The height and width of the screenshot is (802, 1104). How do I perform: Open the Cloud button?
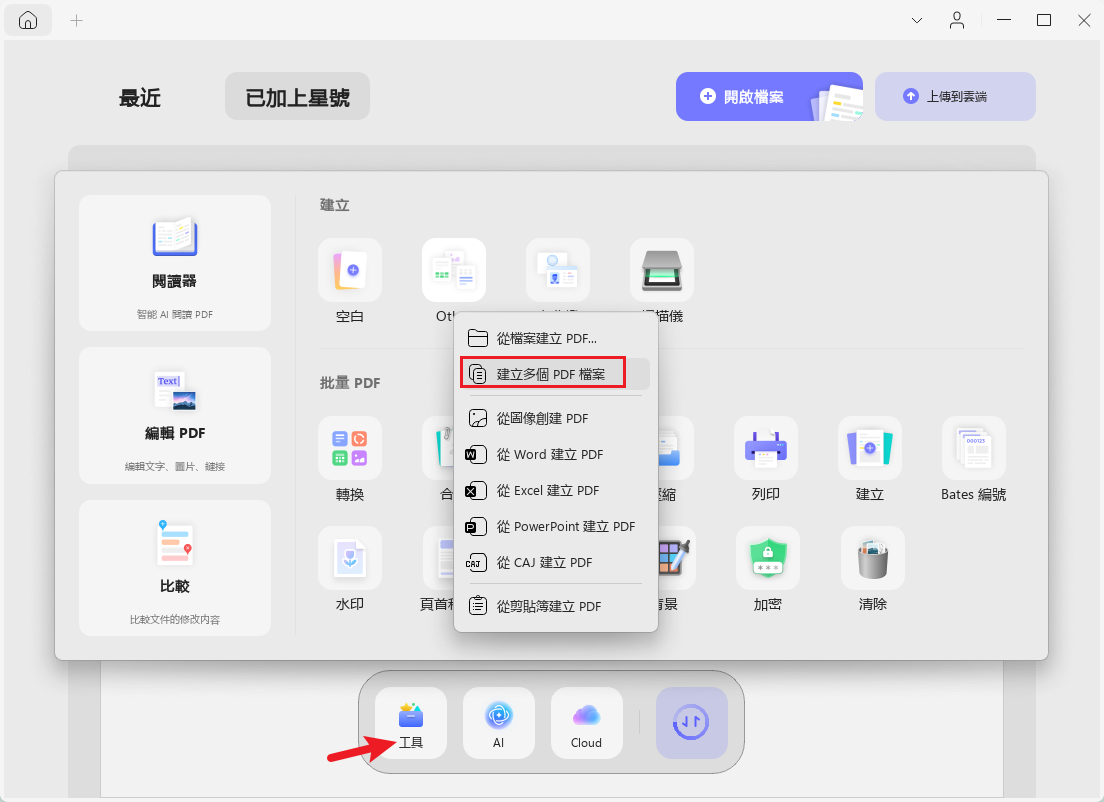pos(586,723)
